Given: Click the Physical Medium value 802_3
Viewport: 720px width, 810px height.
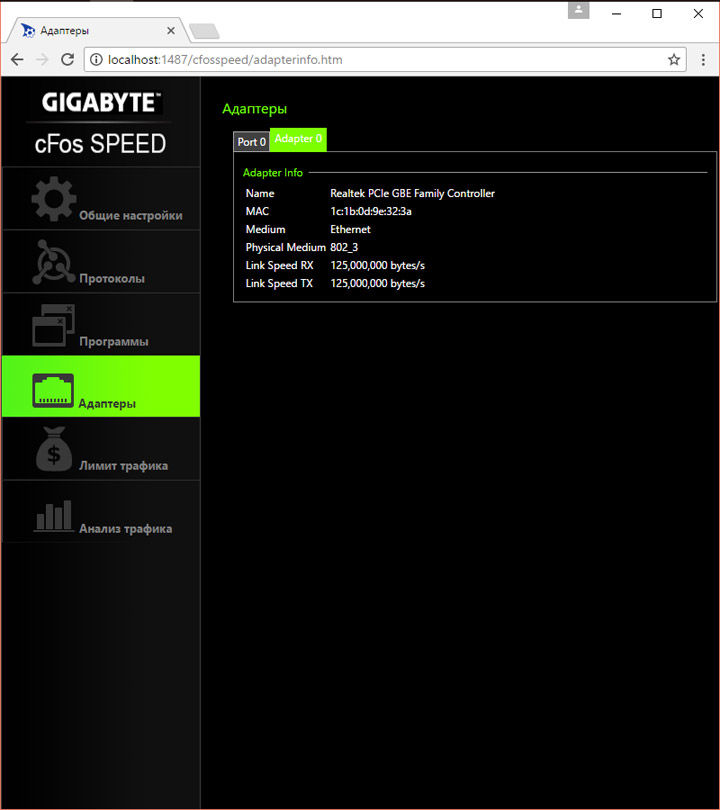Looking at the screenshot, I should coord(344,247).
